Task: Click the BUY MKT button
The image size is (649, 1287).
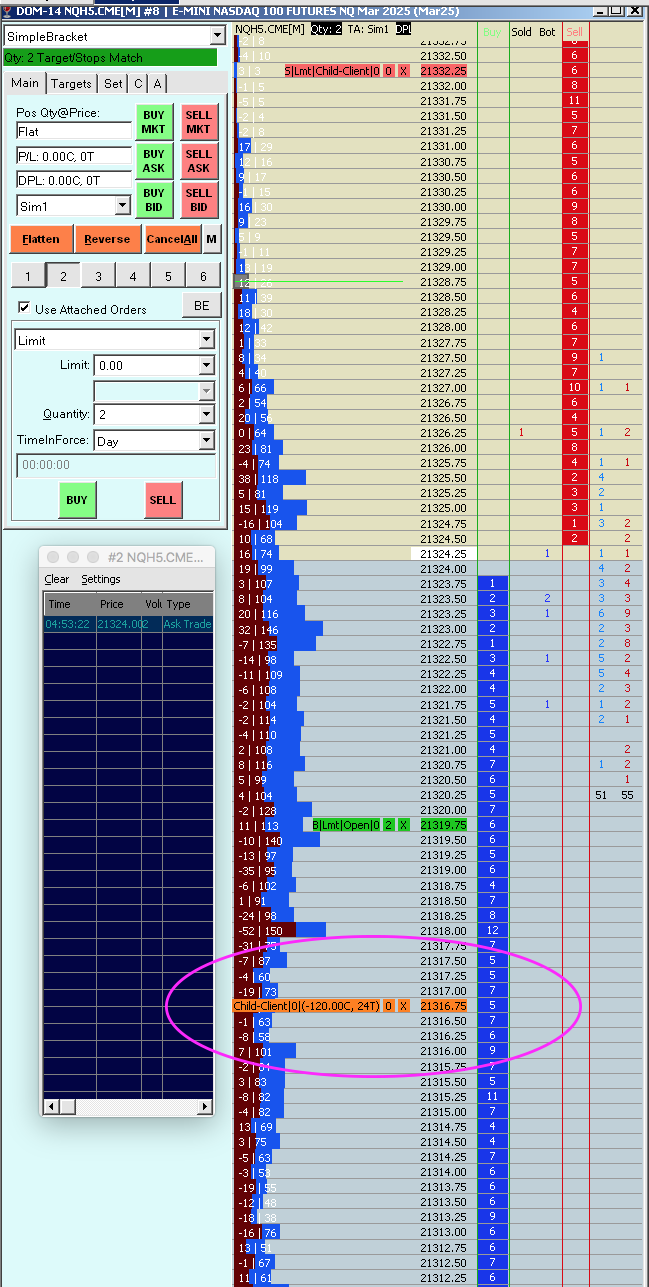Action: click(x=154, y=122)
